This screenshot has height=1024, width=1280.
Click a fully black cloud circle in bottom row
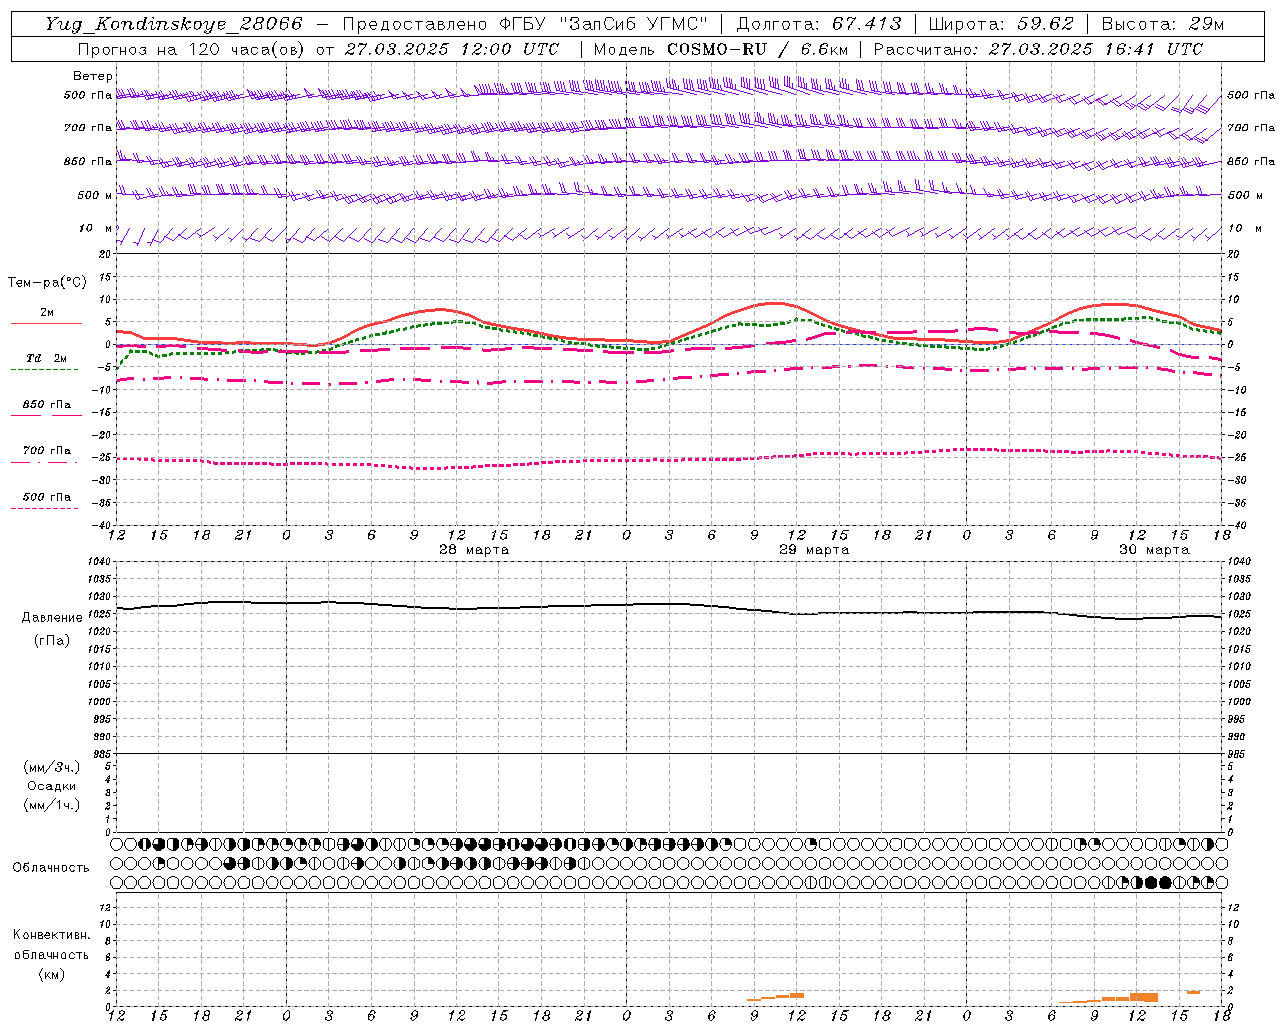pyautogui.click(x=1150, y=882)
